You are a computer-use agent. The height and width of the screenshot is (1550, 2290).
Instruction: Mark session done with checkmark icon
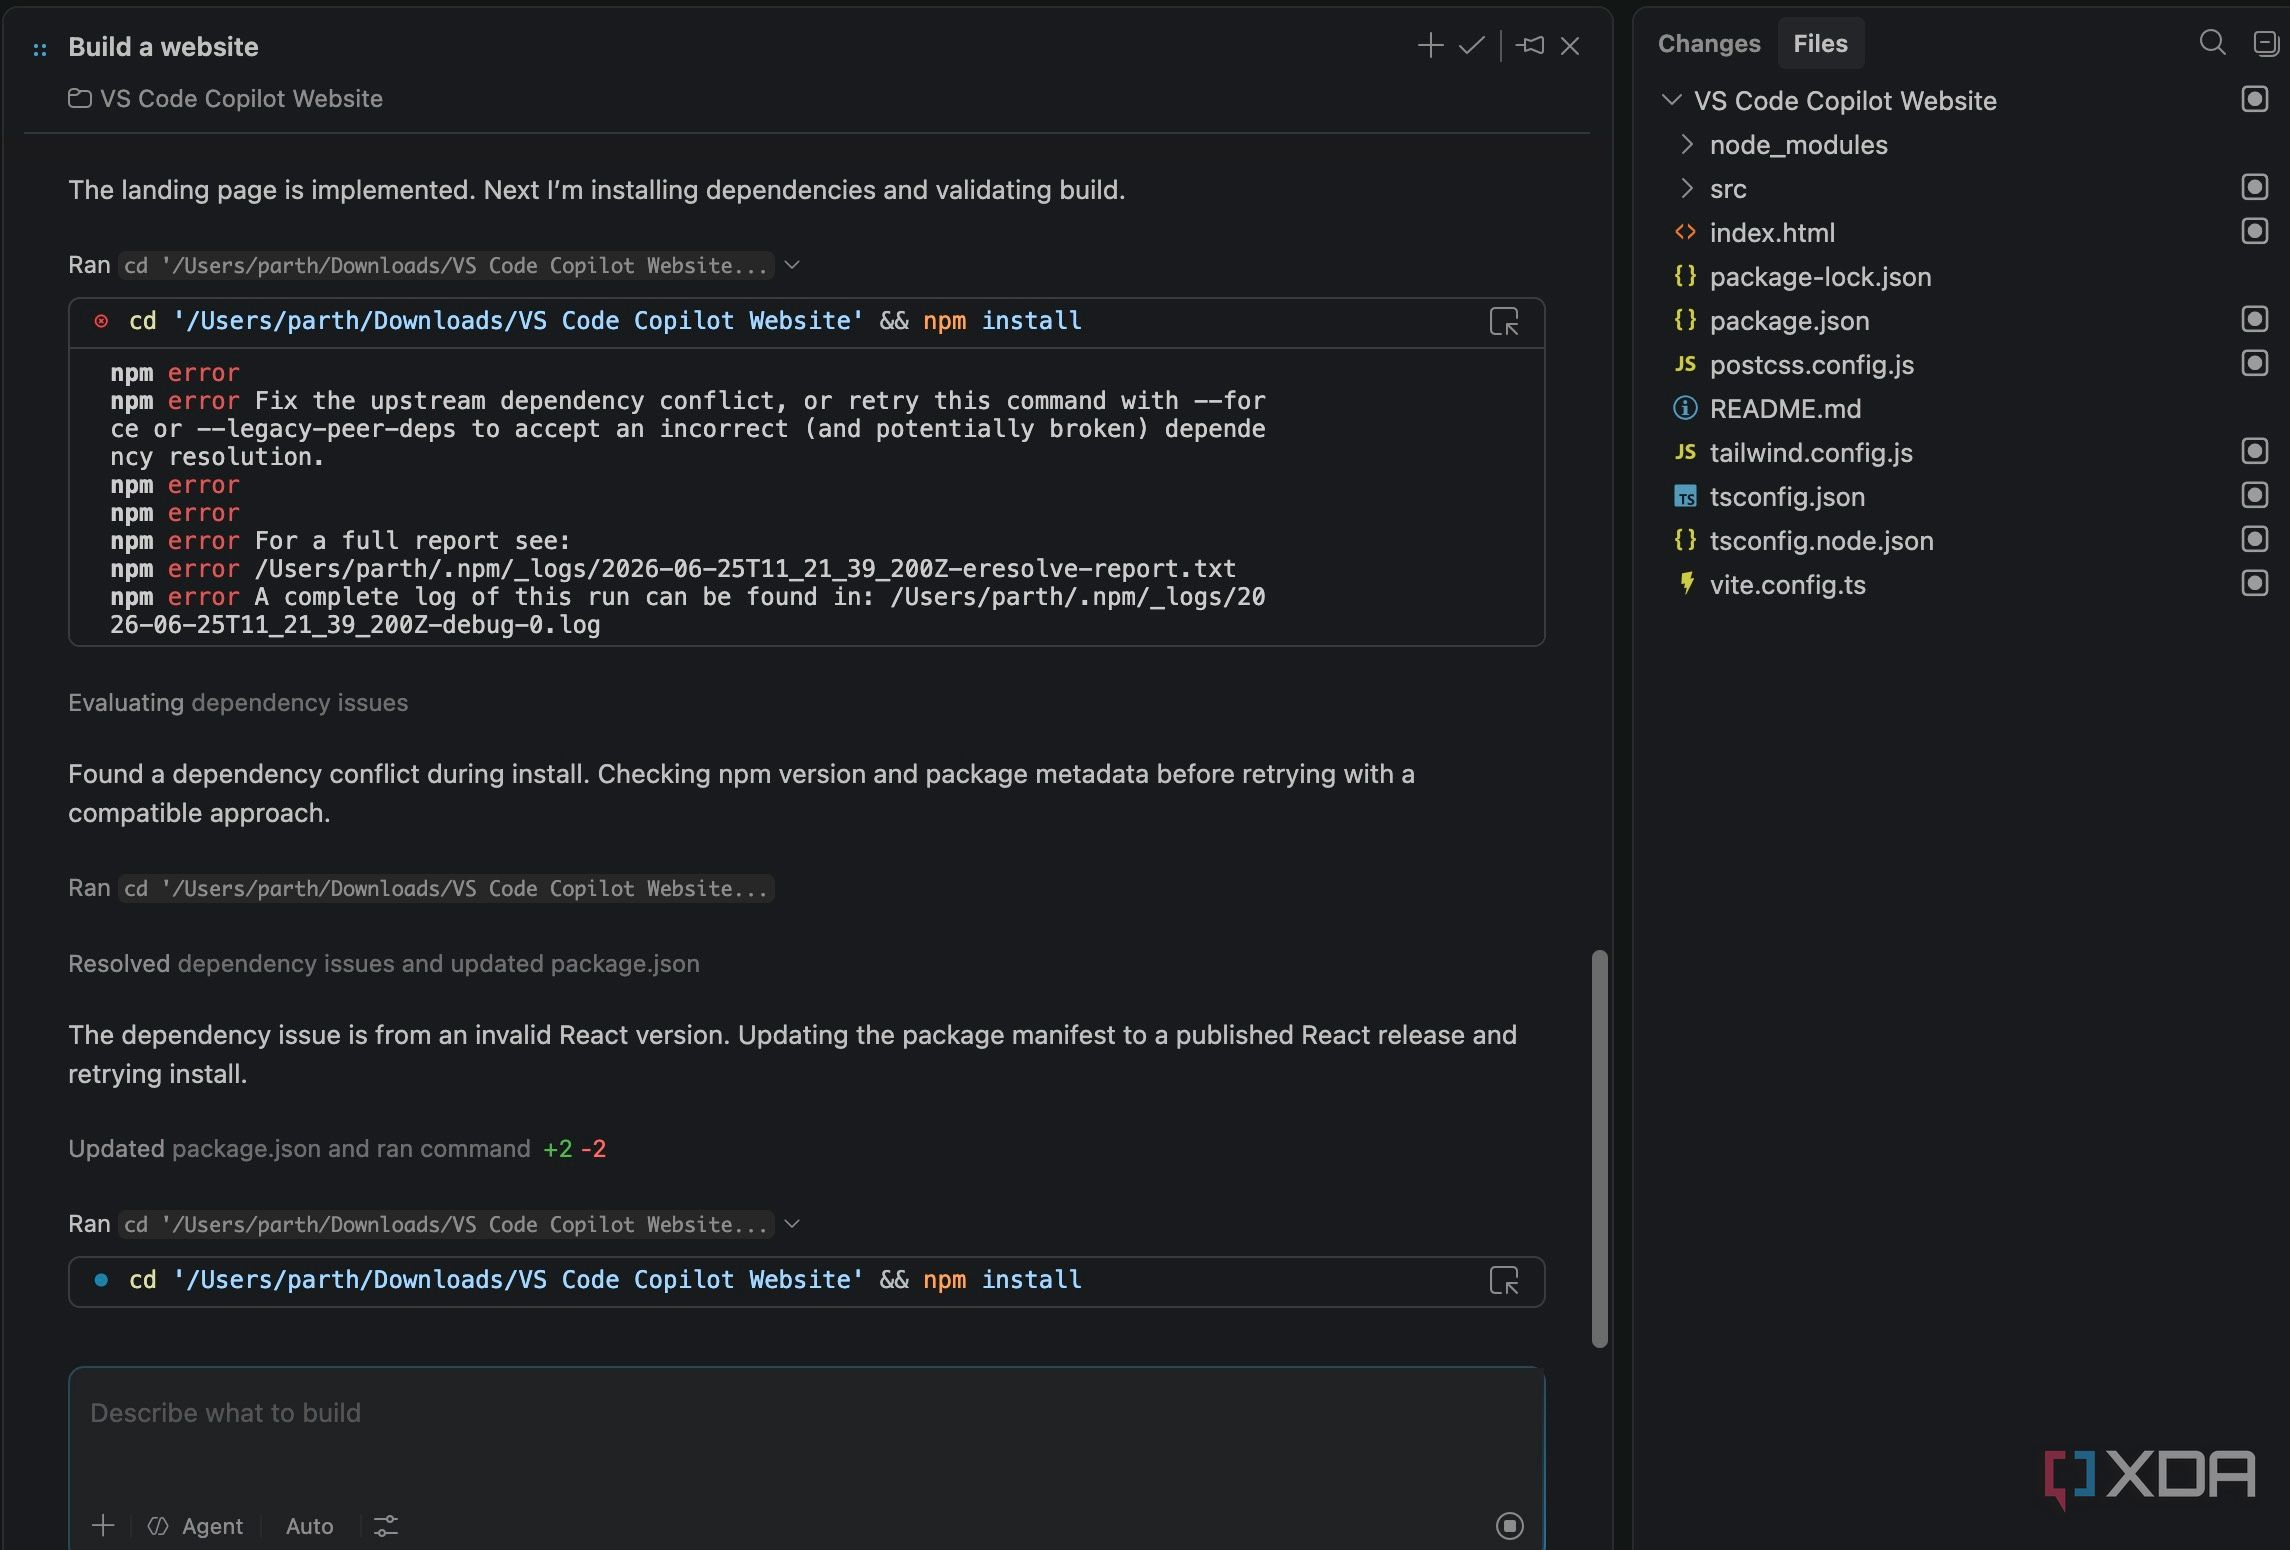tap(1471, 46)
